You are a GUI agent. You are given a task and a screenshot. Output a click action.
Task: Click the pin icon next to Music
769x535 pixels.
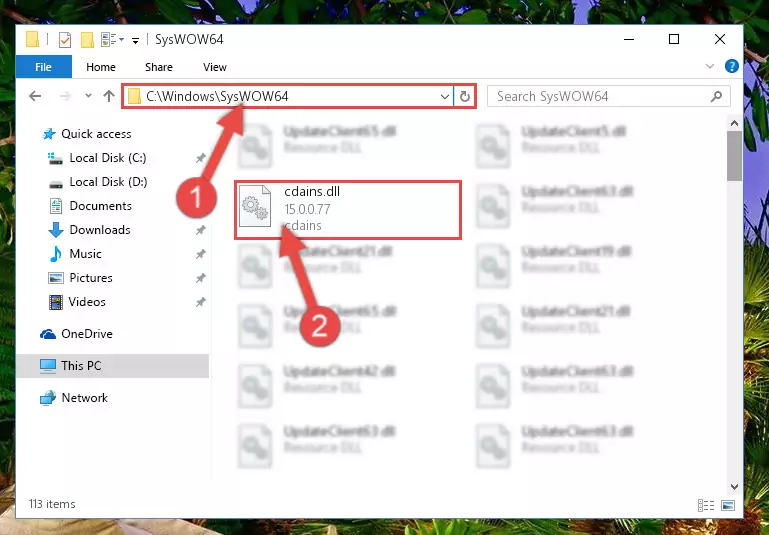point(200,254)
